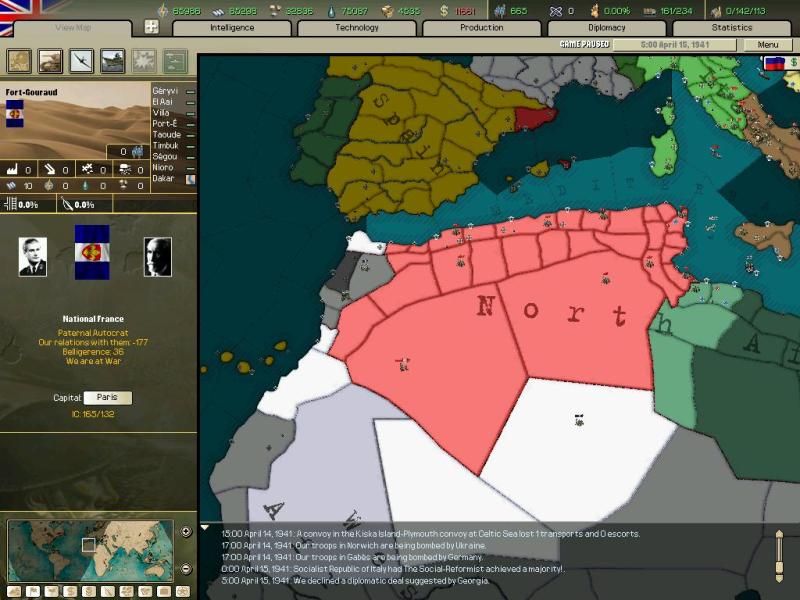Select Nioro in the province list
This screenshot has width=800, height=600.
coord(163,167)
